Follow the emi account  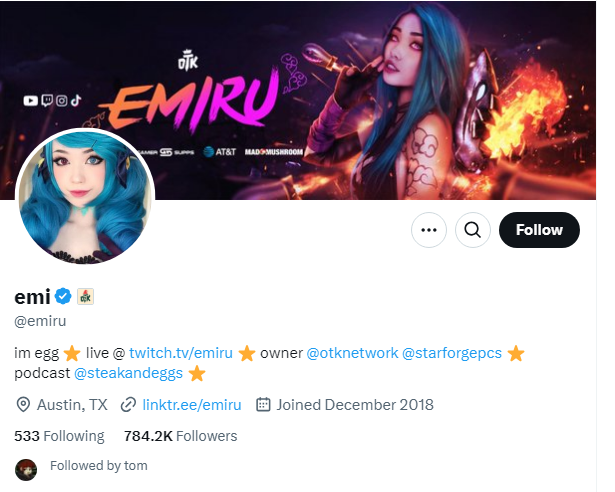point(539,230)
